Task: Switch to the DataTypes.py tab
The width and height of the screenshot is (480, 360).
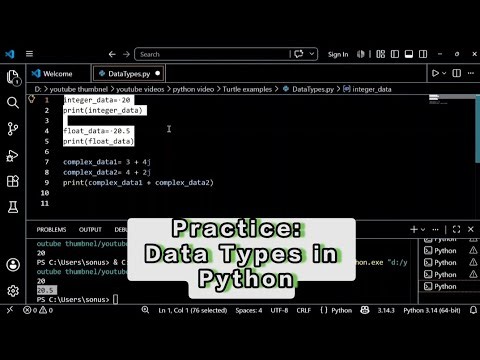Action: [129, 74]
